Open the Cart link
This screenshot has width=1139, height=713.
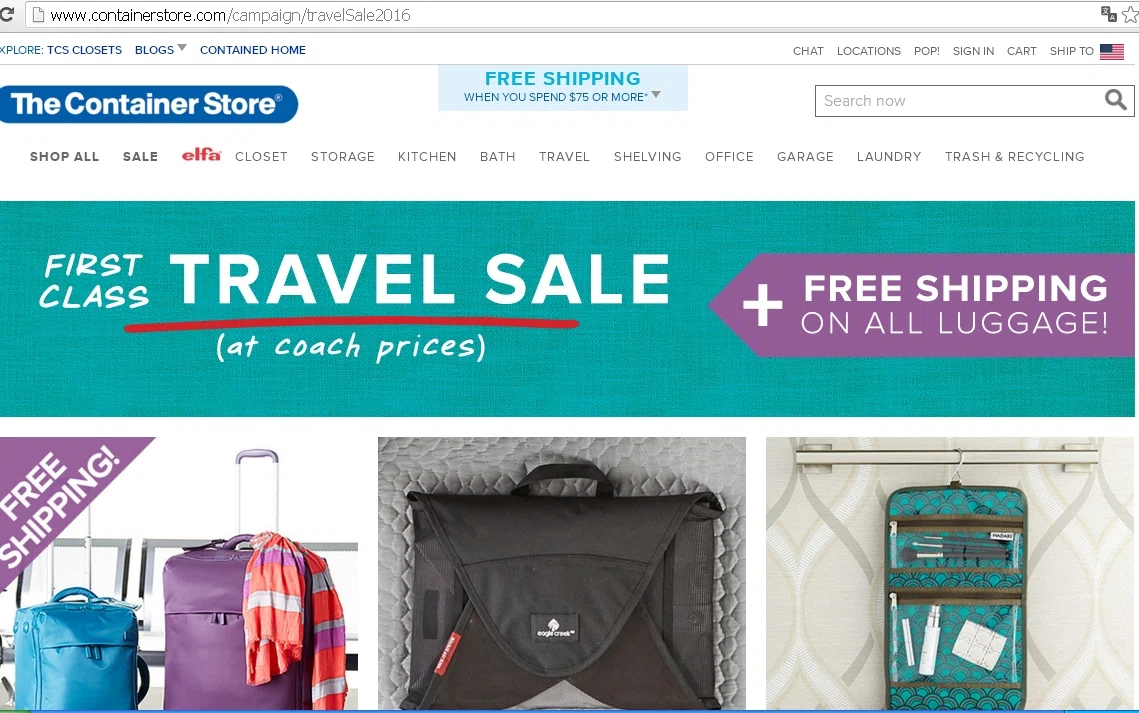click(1021, 51)
